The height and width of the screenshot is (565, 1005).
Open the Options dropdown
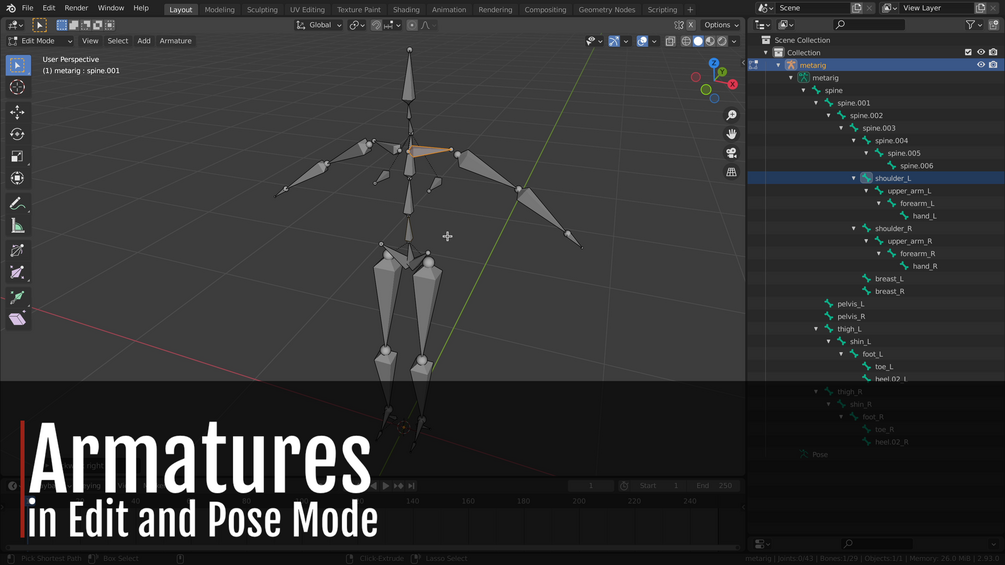[x=721, y=25]
